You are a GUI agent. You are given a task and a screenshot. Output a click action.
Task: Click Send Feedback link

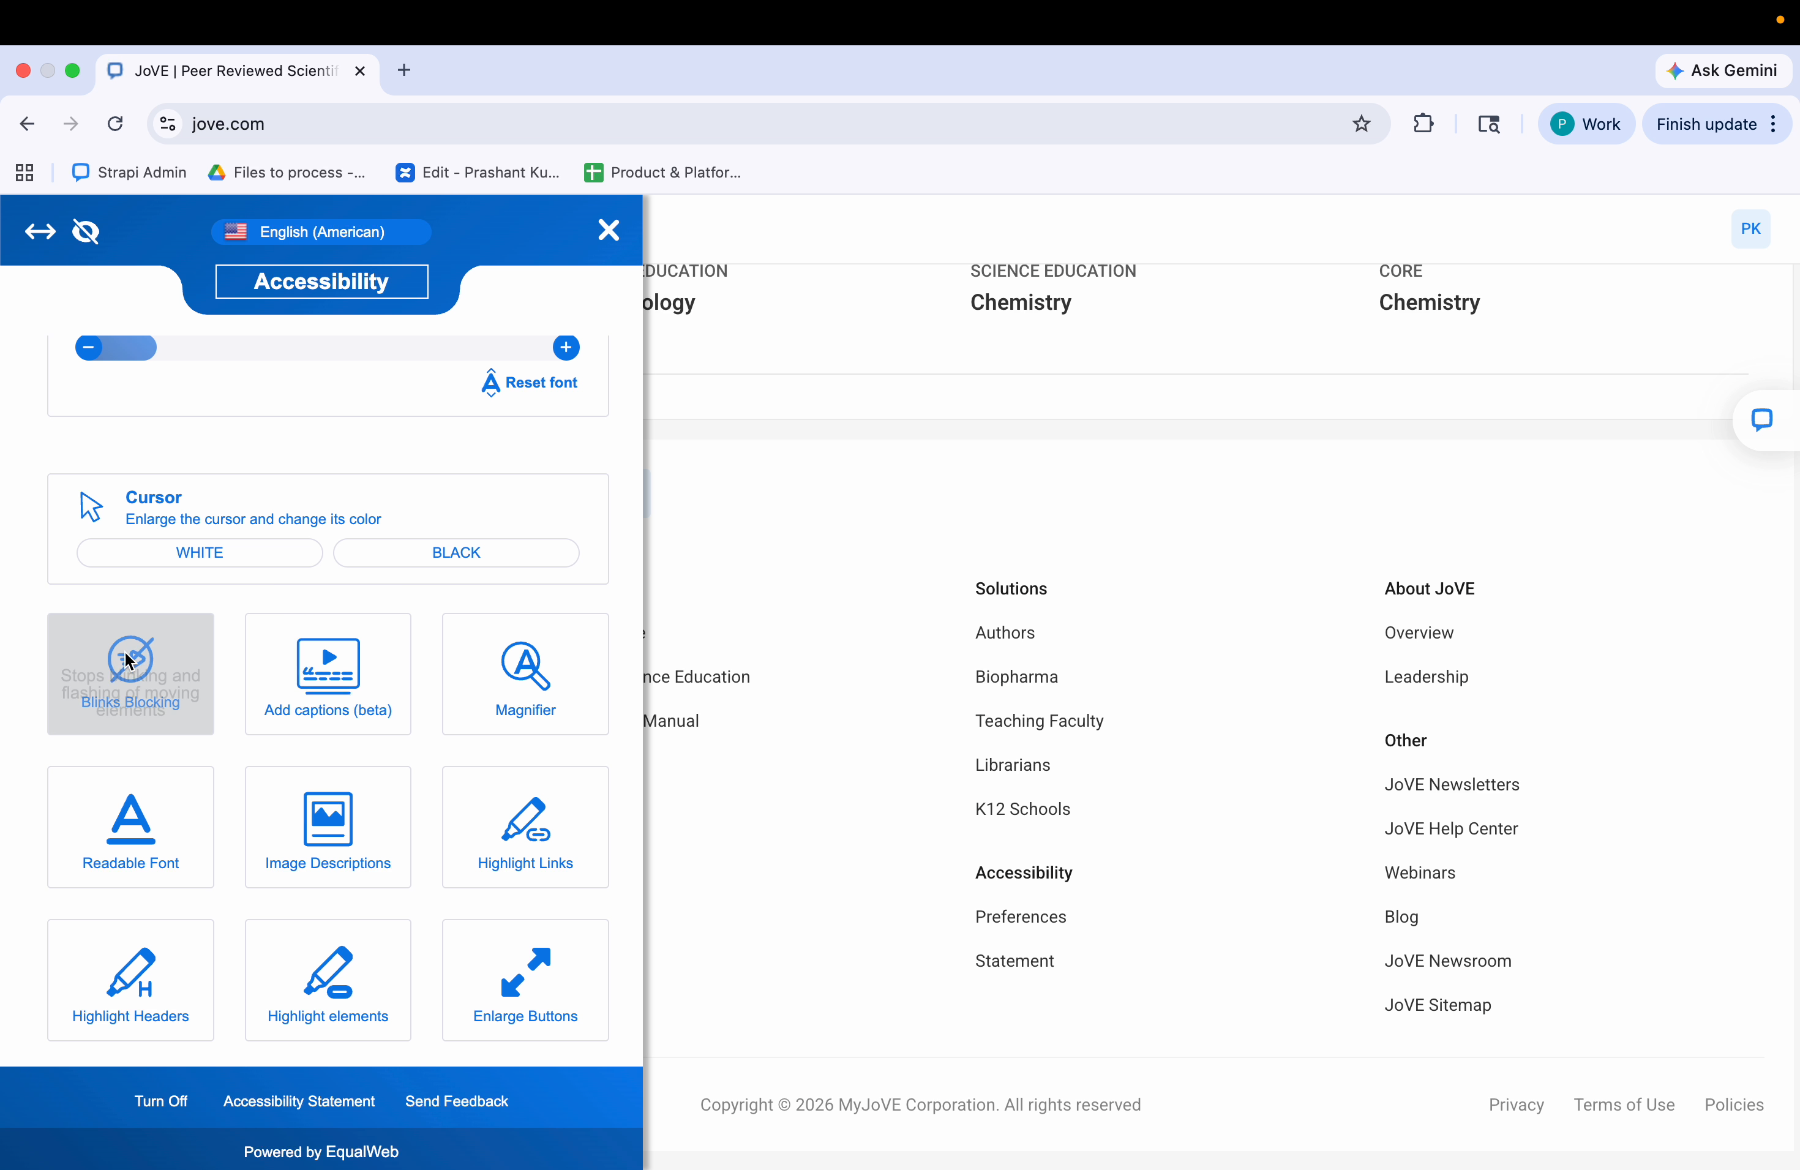click(457, 1101)
